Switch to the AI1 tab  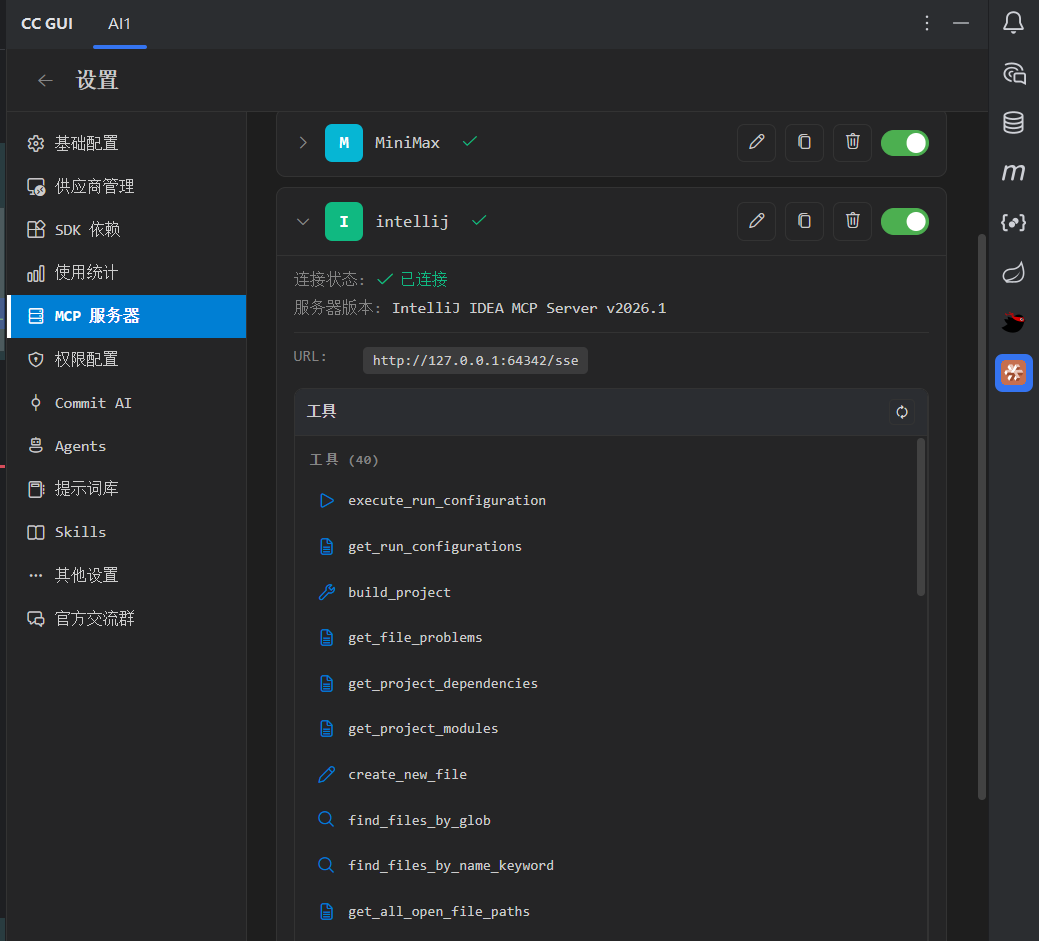click(x=120, y=23)
